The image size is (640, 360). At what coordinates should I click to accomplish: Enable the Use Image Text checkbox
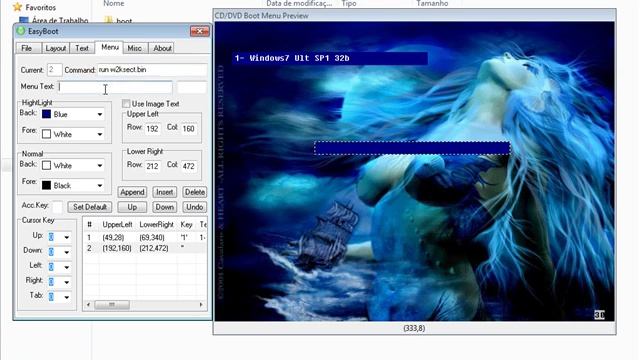coord(126,104)
